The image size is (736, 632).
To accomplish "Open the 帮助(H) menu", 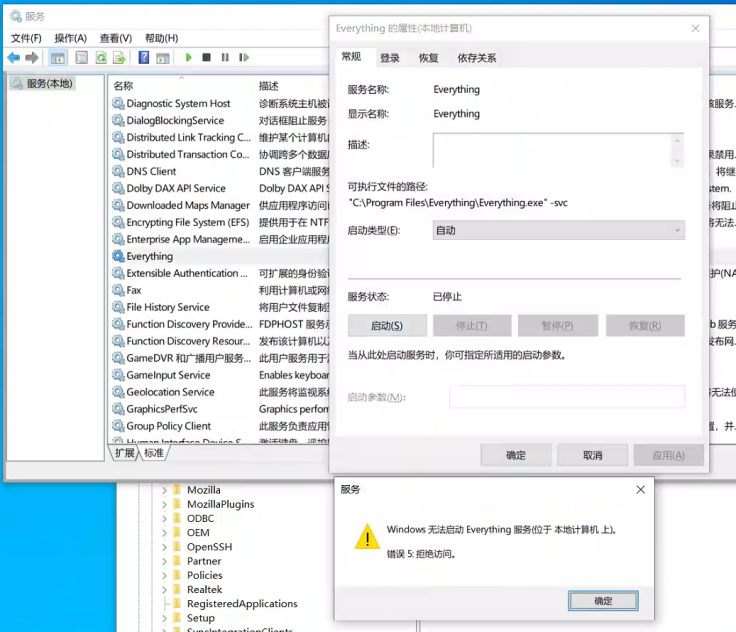I will (x=161, y=38).
